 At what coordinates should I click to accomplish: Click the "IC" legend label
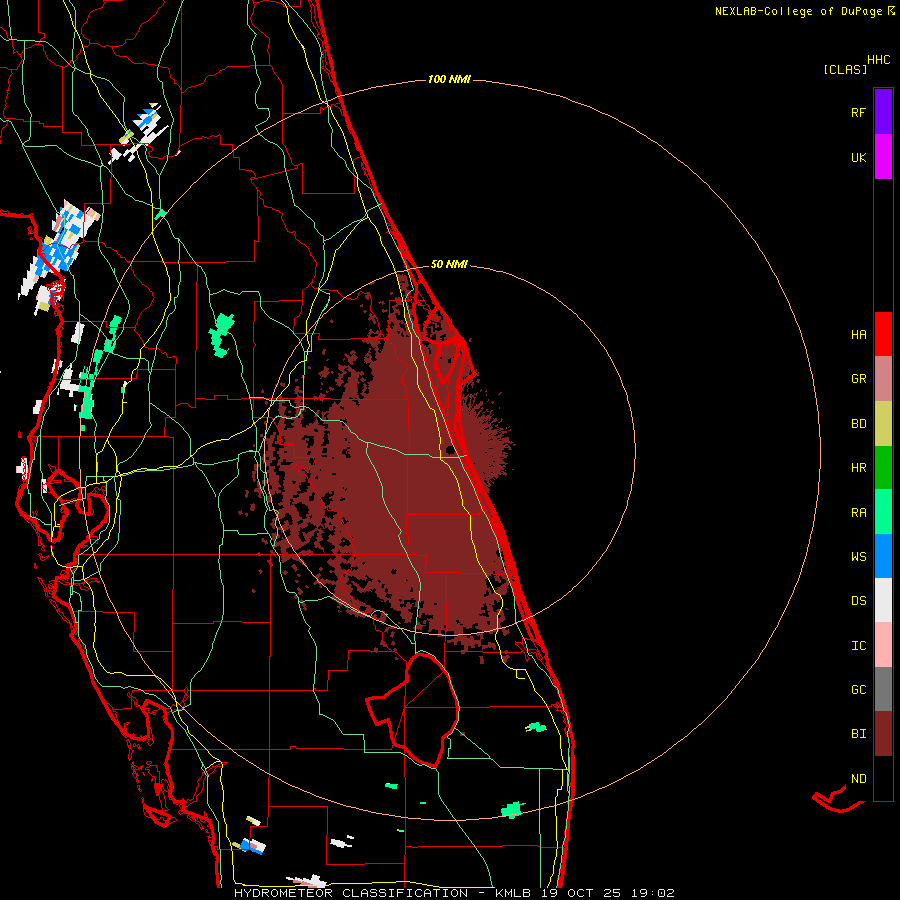point(858,646)
